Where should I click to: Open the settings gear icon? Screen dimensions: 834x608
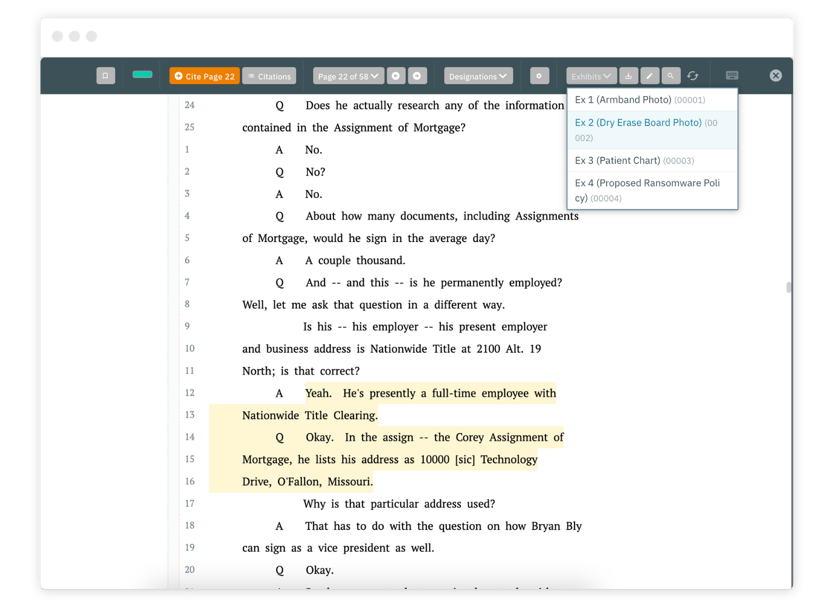click(x=539, y=75)
